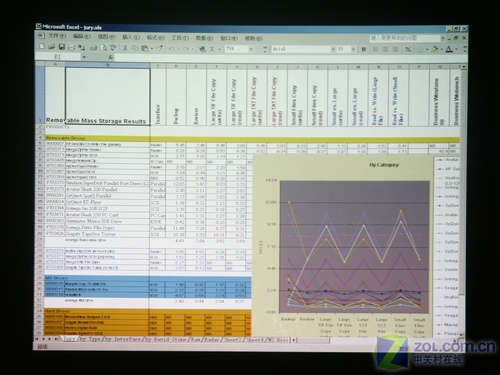Click the Cut scissors icon

[125, 48]
